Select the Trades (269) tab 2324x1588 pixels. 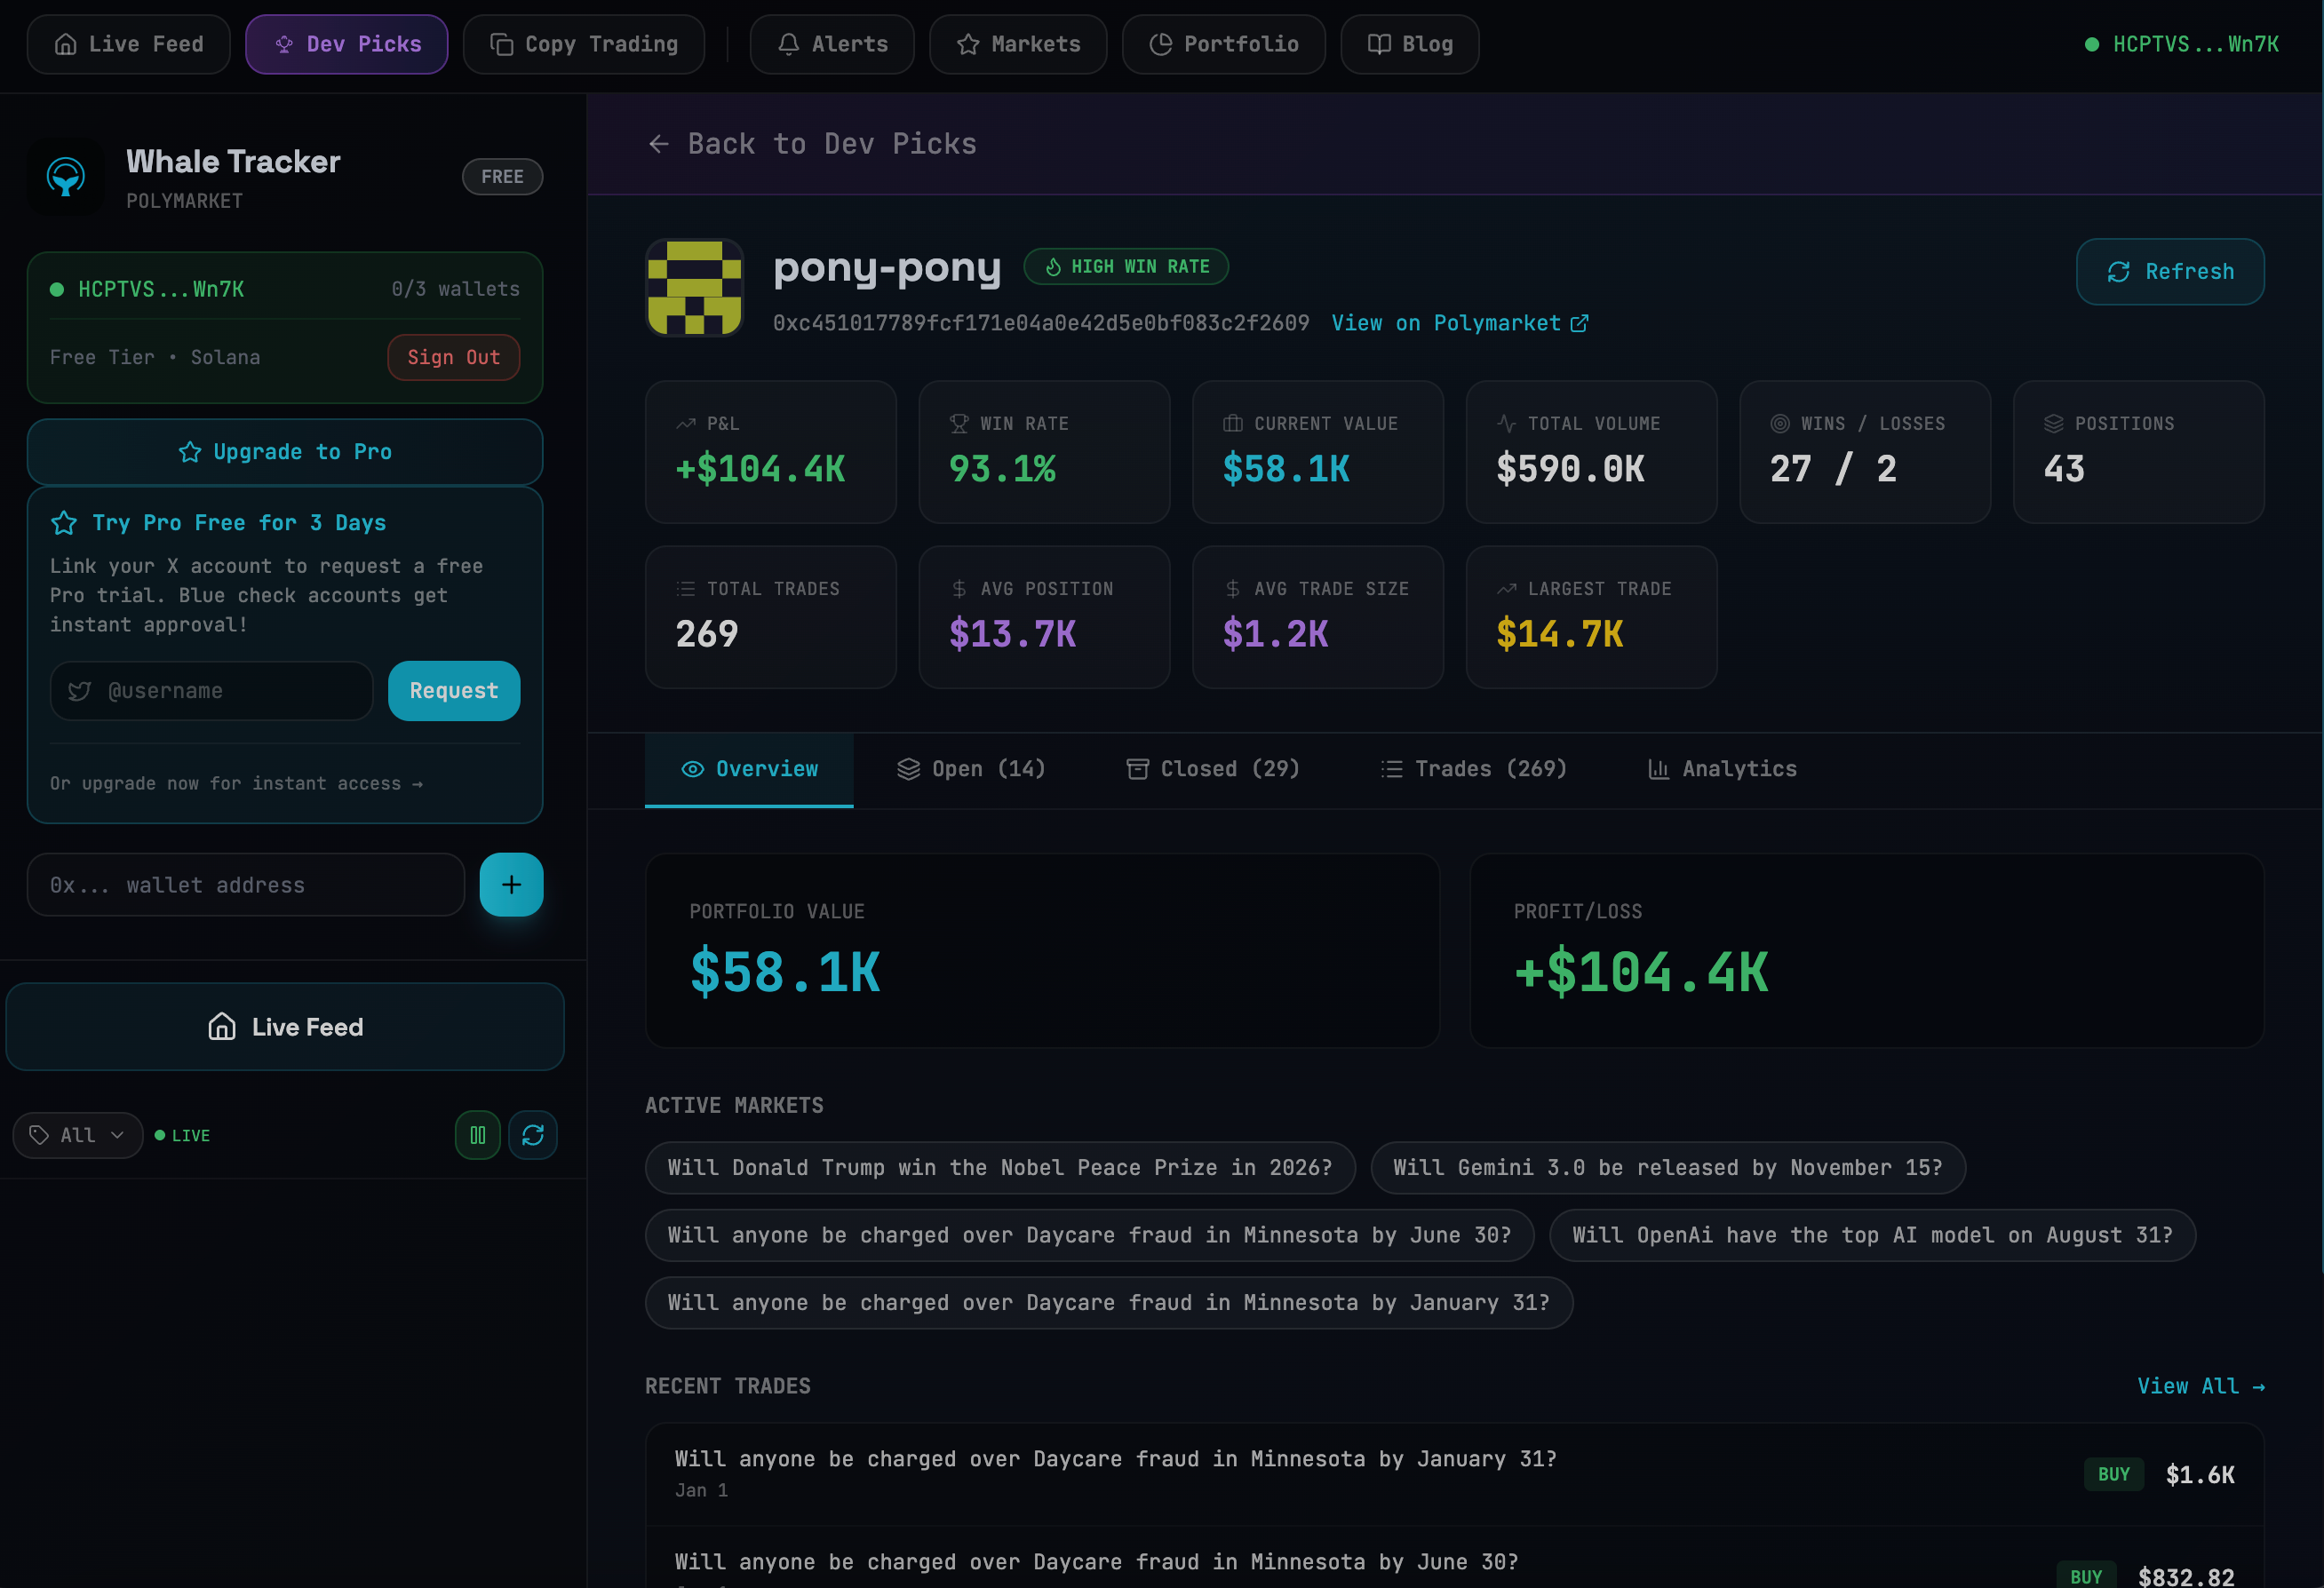1474,769
